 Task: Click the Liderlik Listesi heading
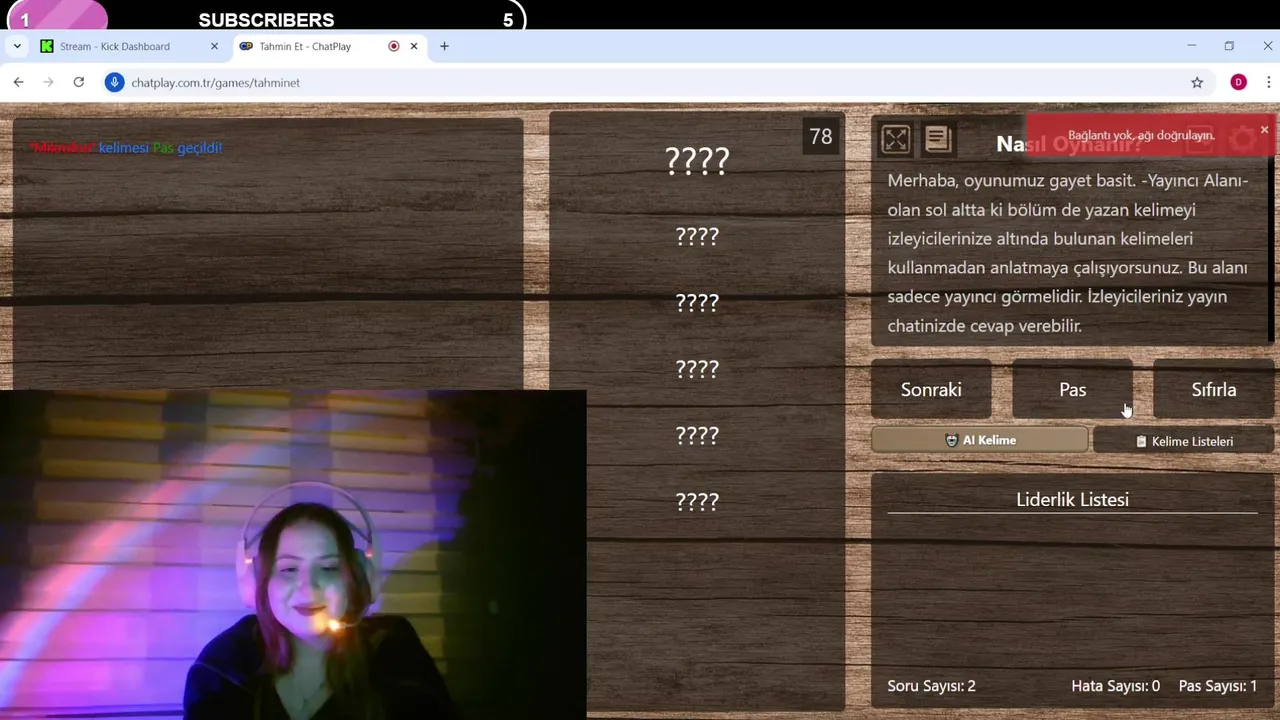[x=1072, y=499]
